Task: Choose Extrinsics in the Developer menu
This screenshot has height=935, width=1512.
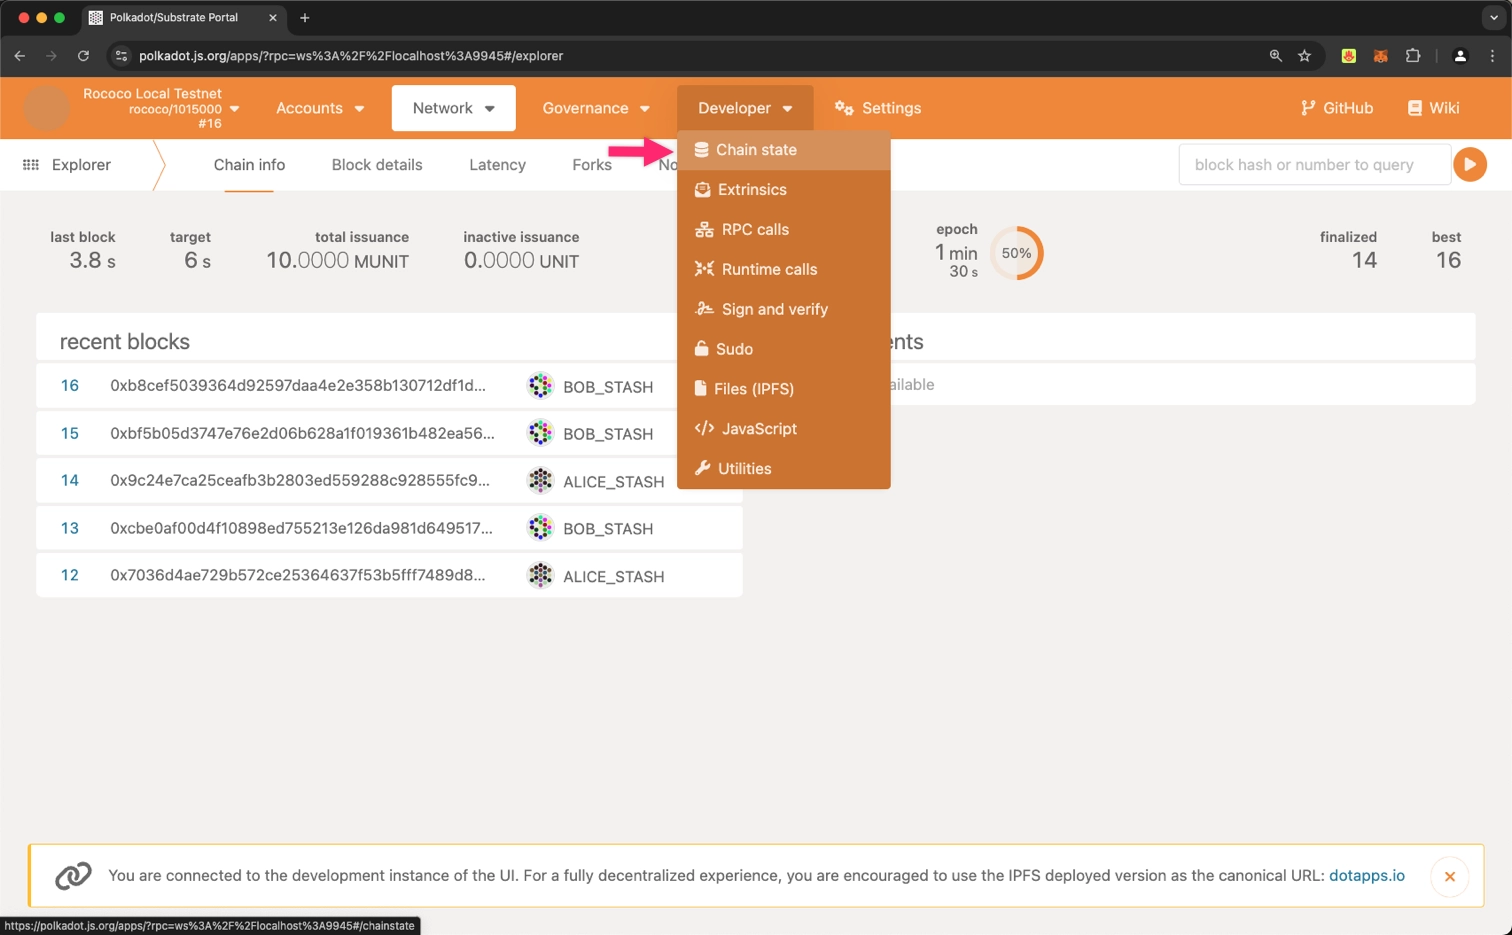Action: pyautogui.click(x=752, y=190)
